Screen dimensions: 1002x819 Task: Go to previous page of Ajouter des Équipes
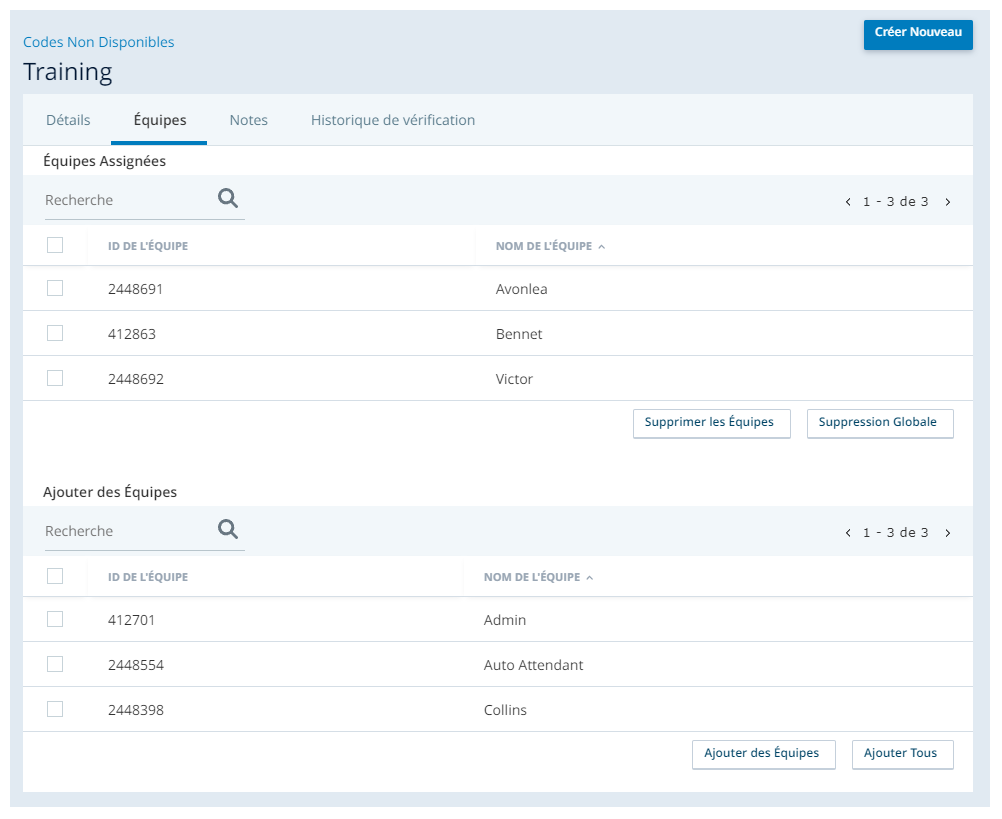[x=848, y=533]
